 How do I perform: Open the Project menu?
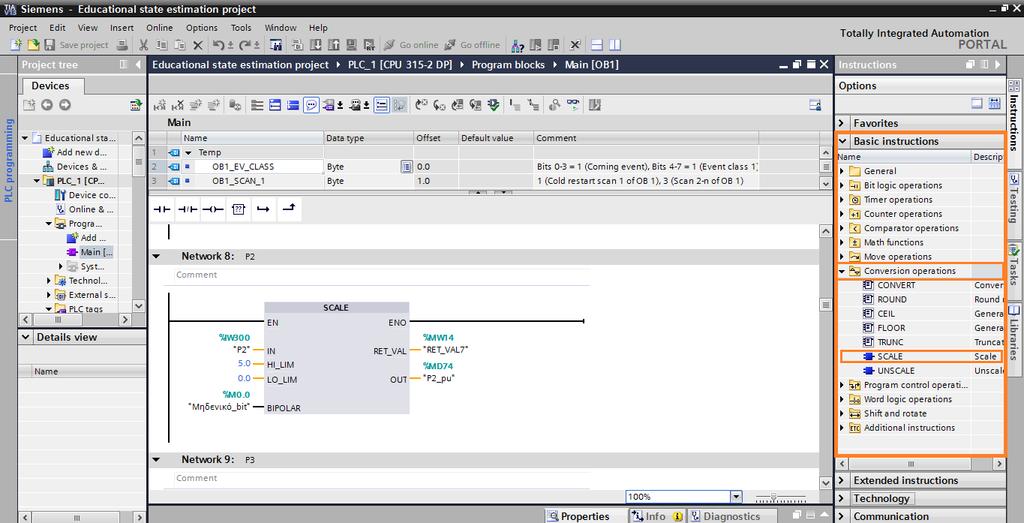coord(23,27)
